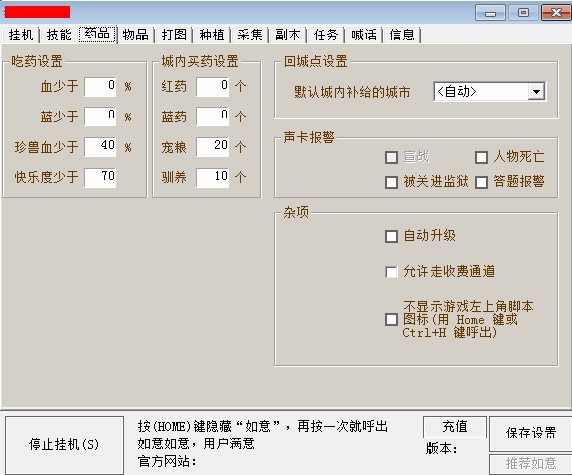Go to the 采集 tab
Screen dimensions: 572x475
[250, 35]
